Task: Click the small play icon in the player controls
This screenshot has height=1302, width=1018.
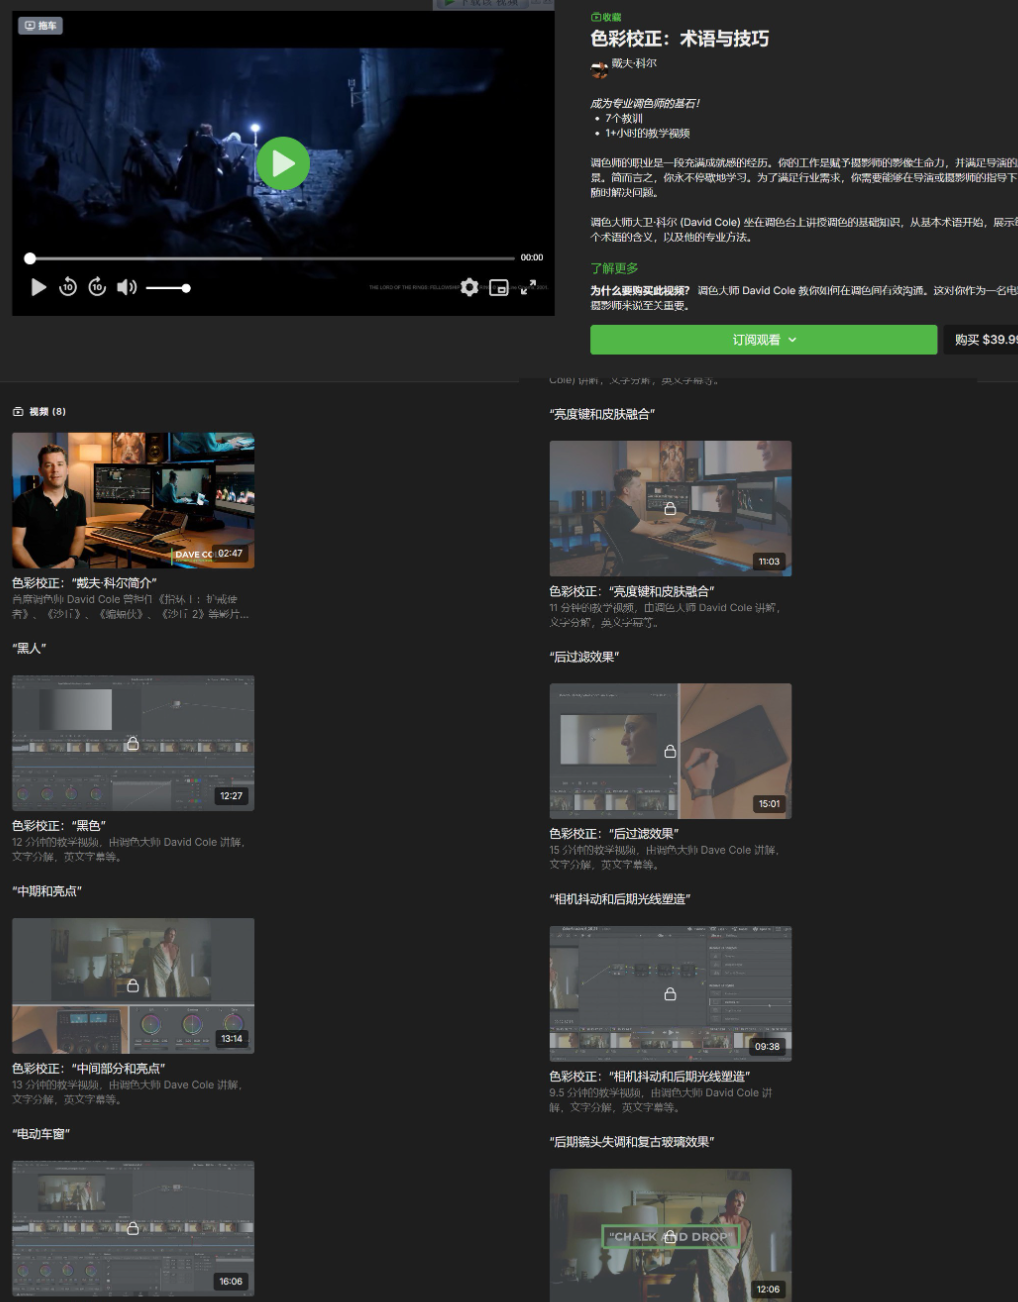Action: click(38, 288)
